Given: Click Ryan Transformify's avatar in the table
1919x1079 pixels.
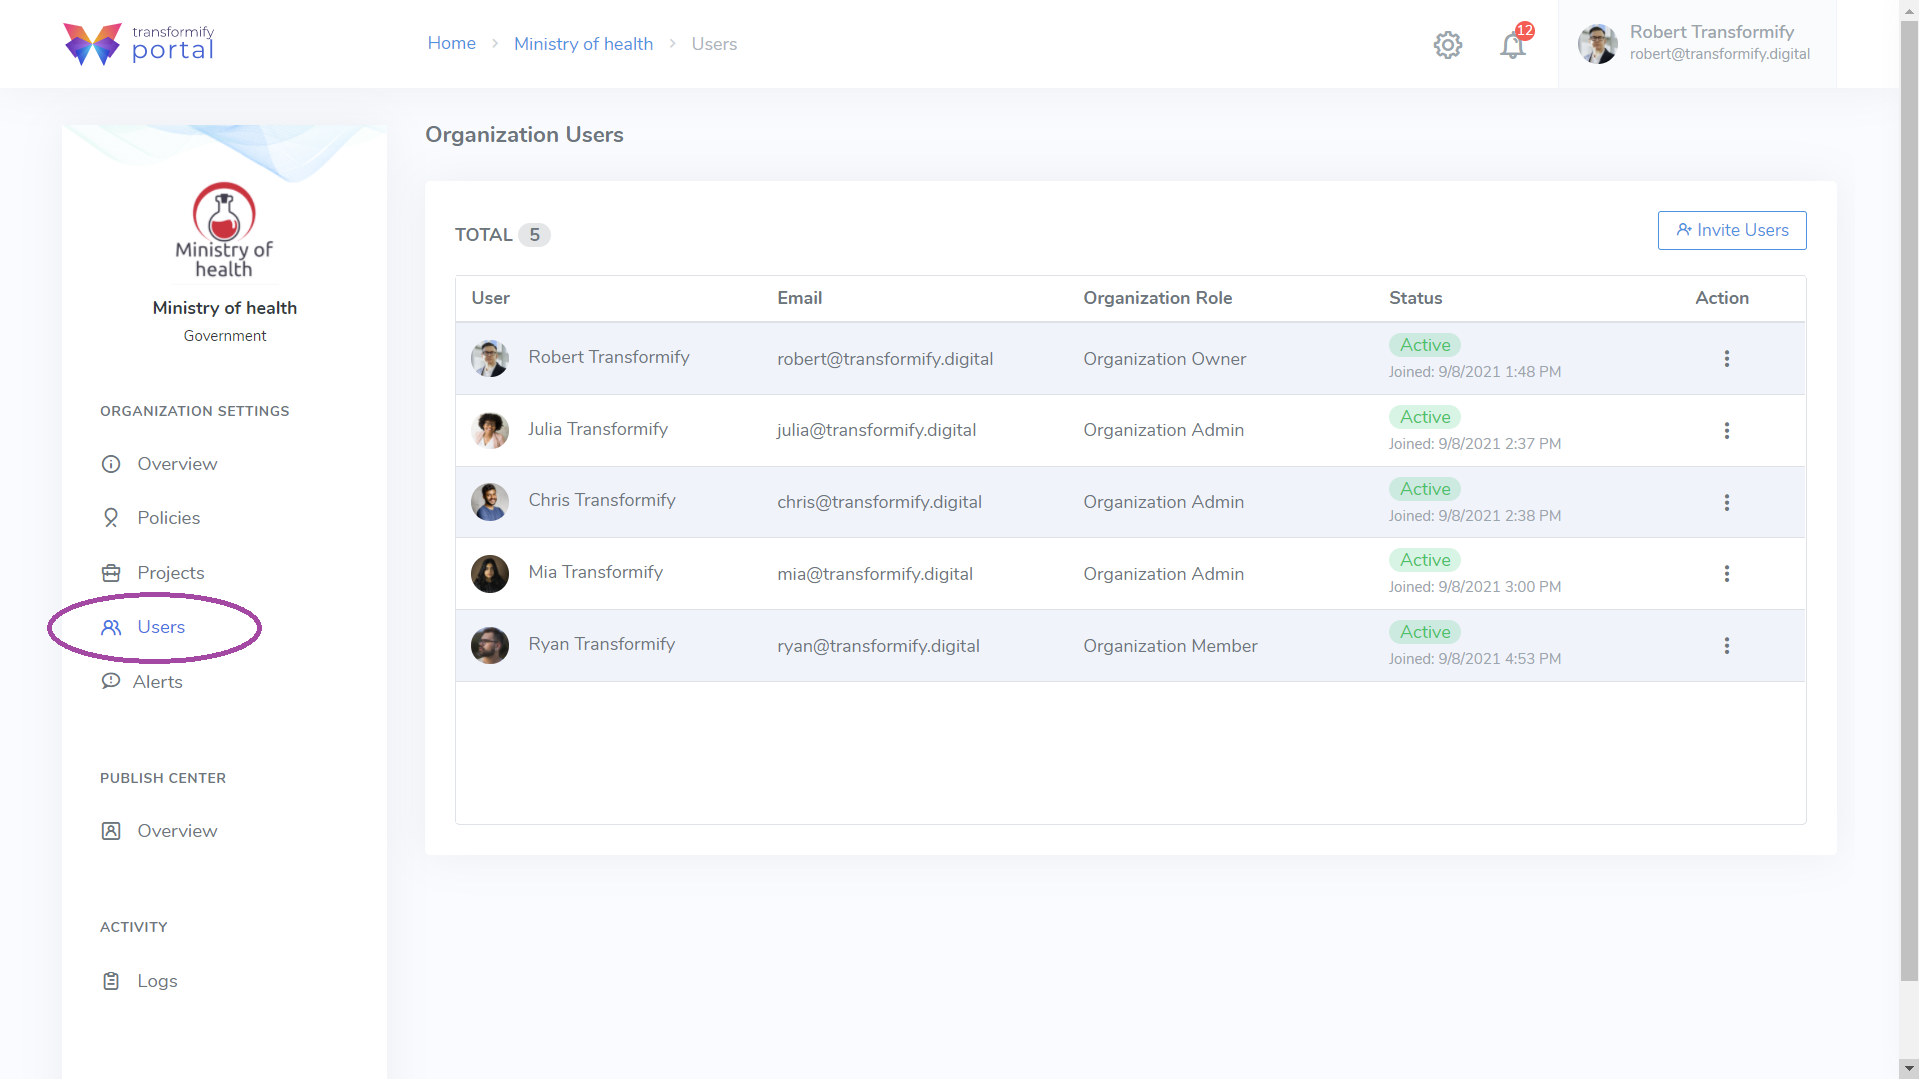Looking at the screenshot, I should 490,645.
